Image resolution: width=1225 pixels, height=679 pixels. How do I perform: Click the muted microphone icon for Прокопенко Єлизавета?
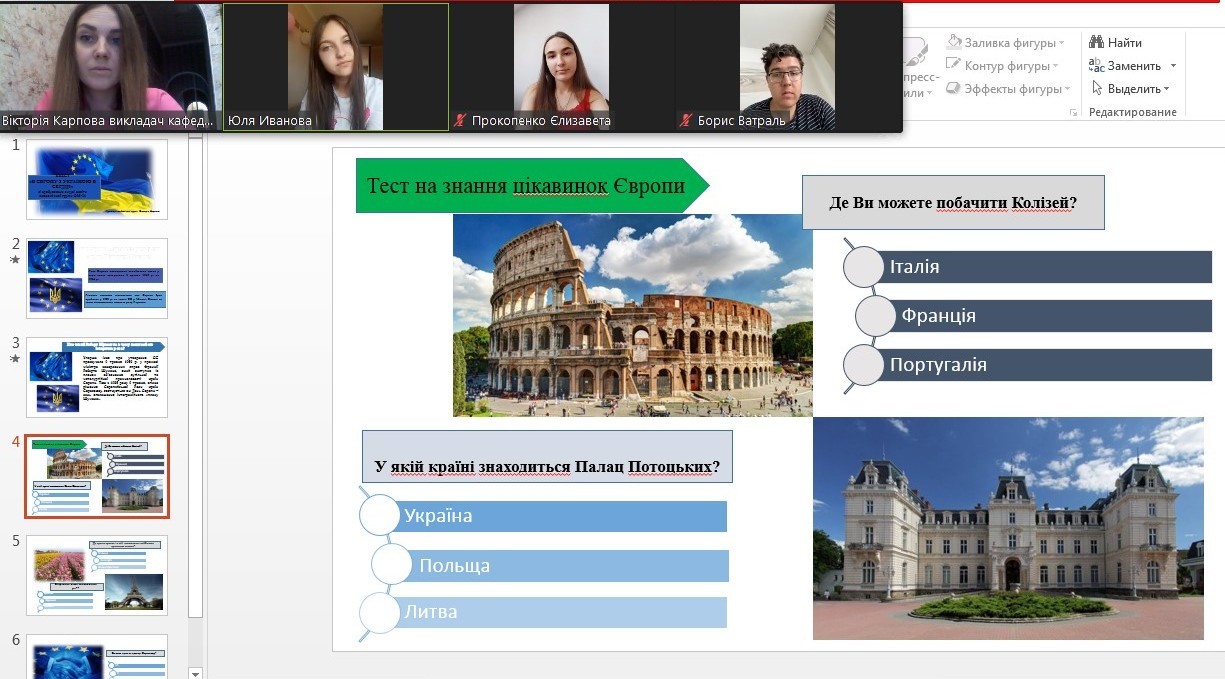[x=461, y=120]
